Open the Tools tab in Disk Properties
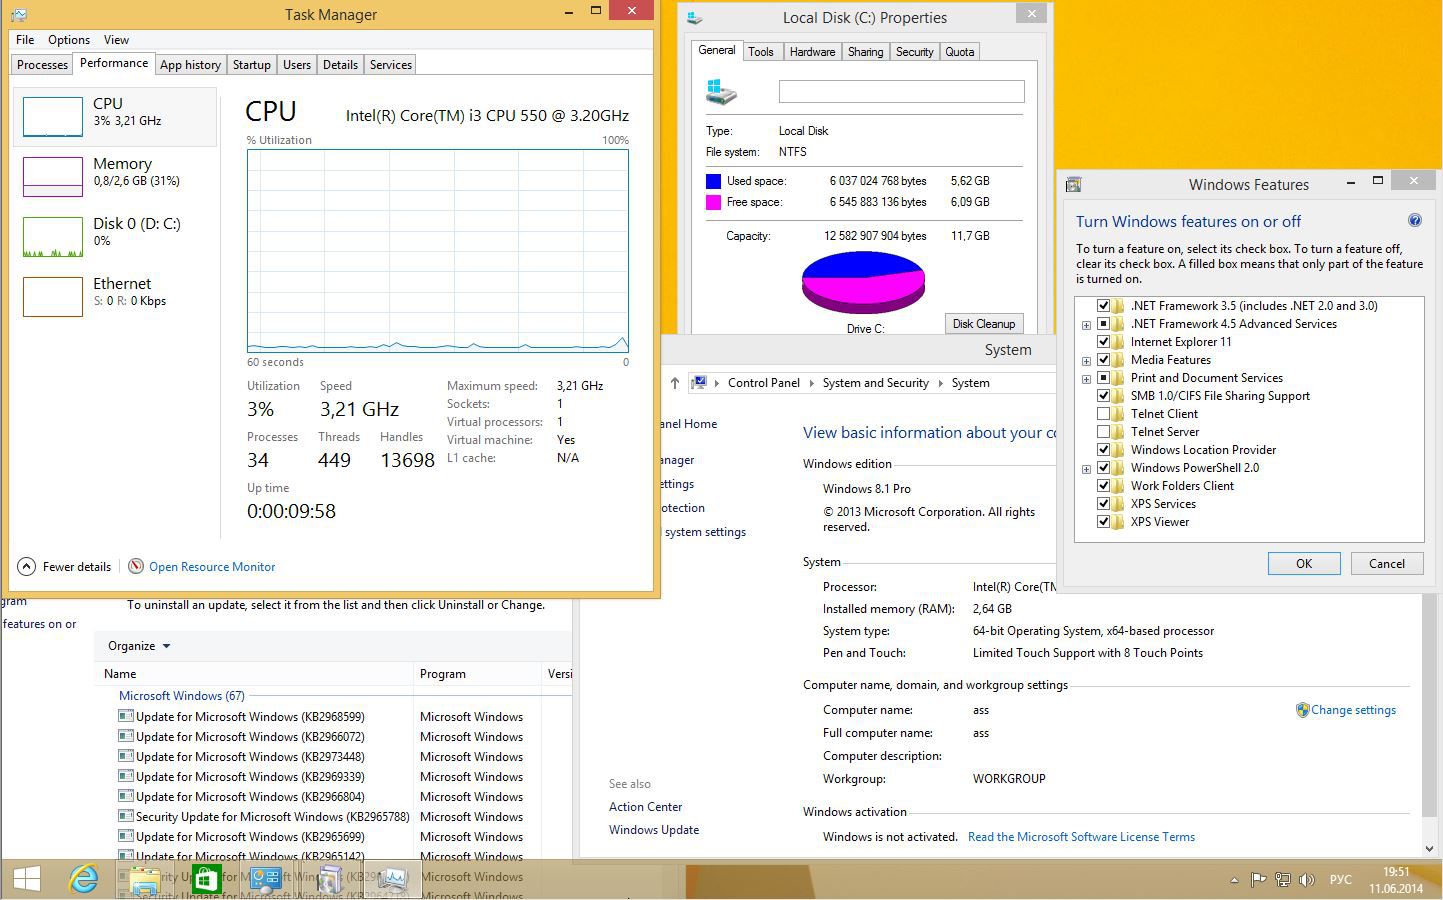The width and height of the screenshot is (1443, 900). pyautogui.click(x=761, y=52)
